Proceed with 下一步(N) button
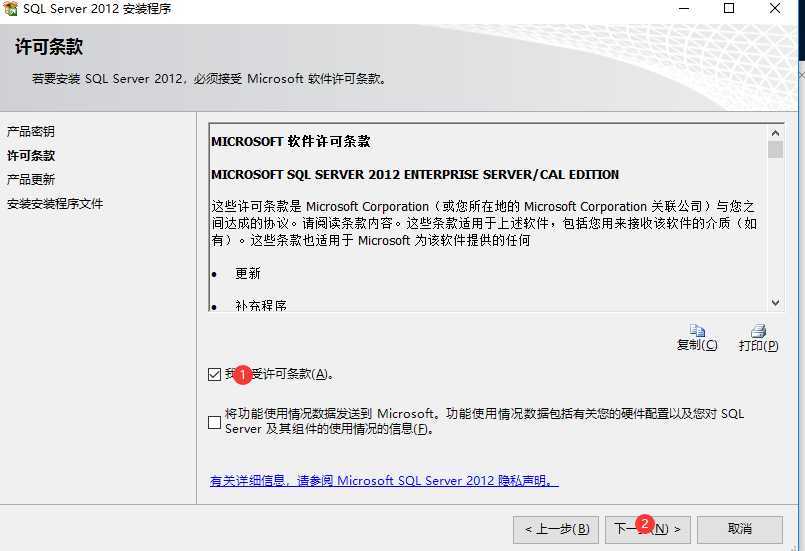This screenshot has width=805, height=551. tap(647, 529)
